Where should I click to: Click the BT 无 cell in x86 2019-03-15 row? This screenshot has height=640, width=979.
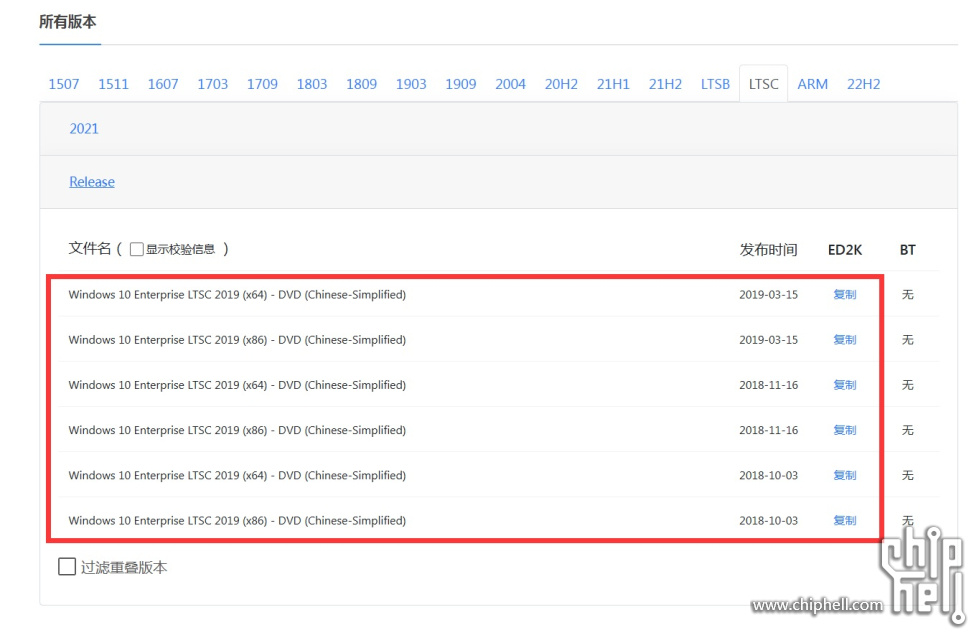pyautogui.click(x=908, y=340)
